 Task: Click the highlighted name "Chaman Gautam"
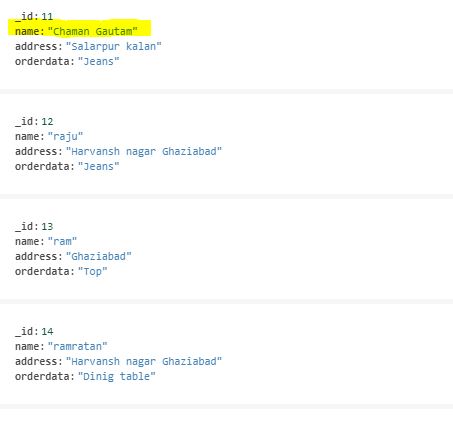(93, 31)
